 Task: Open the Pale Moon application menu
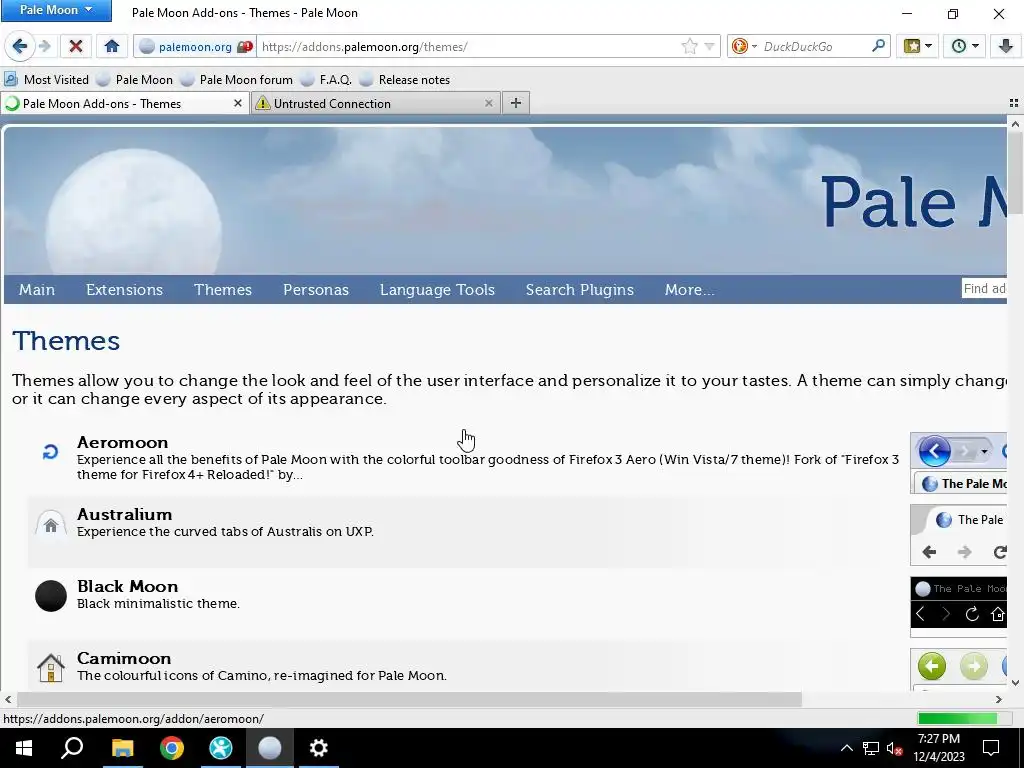tap(56, 10)
